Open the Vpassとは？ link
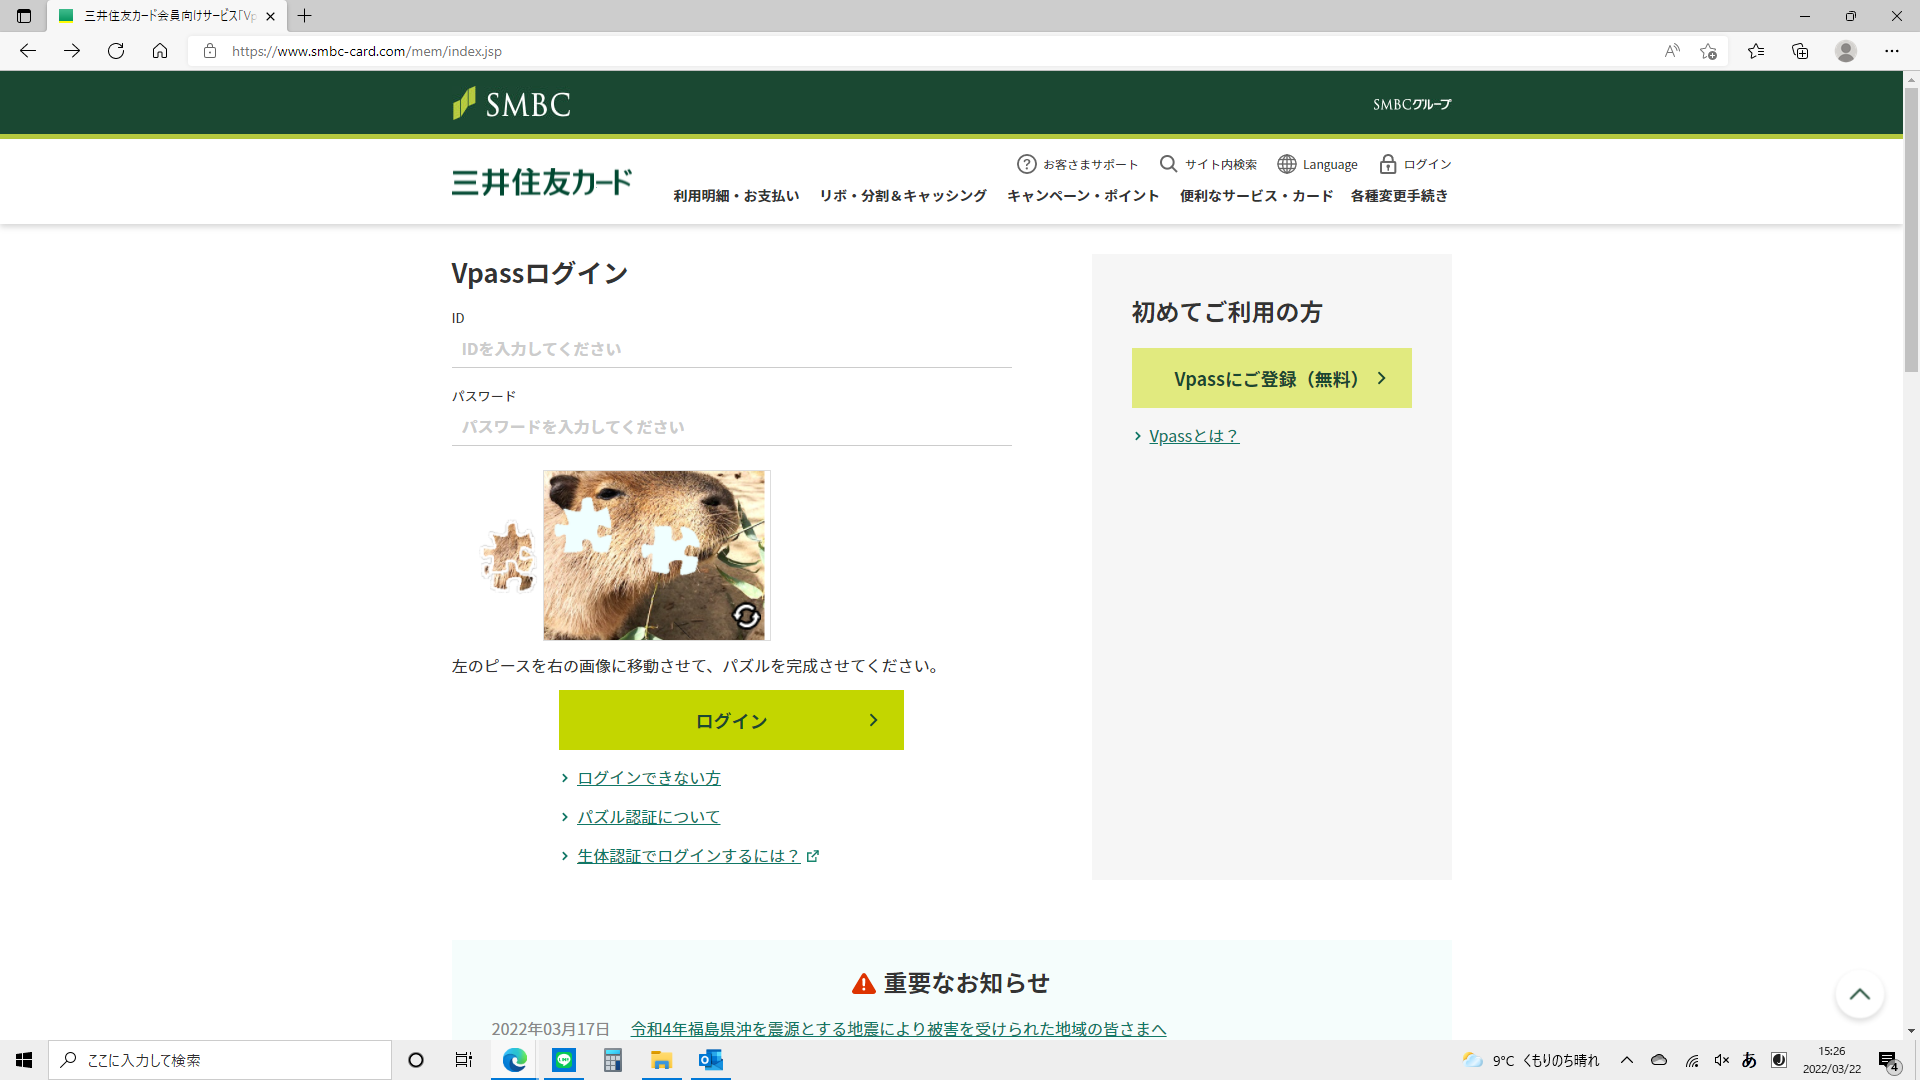Viewport: 1920px width, 1080px height. [1194, 436]
